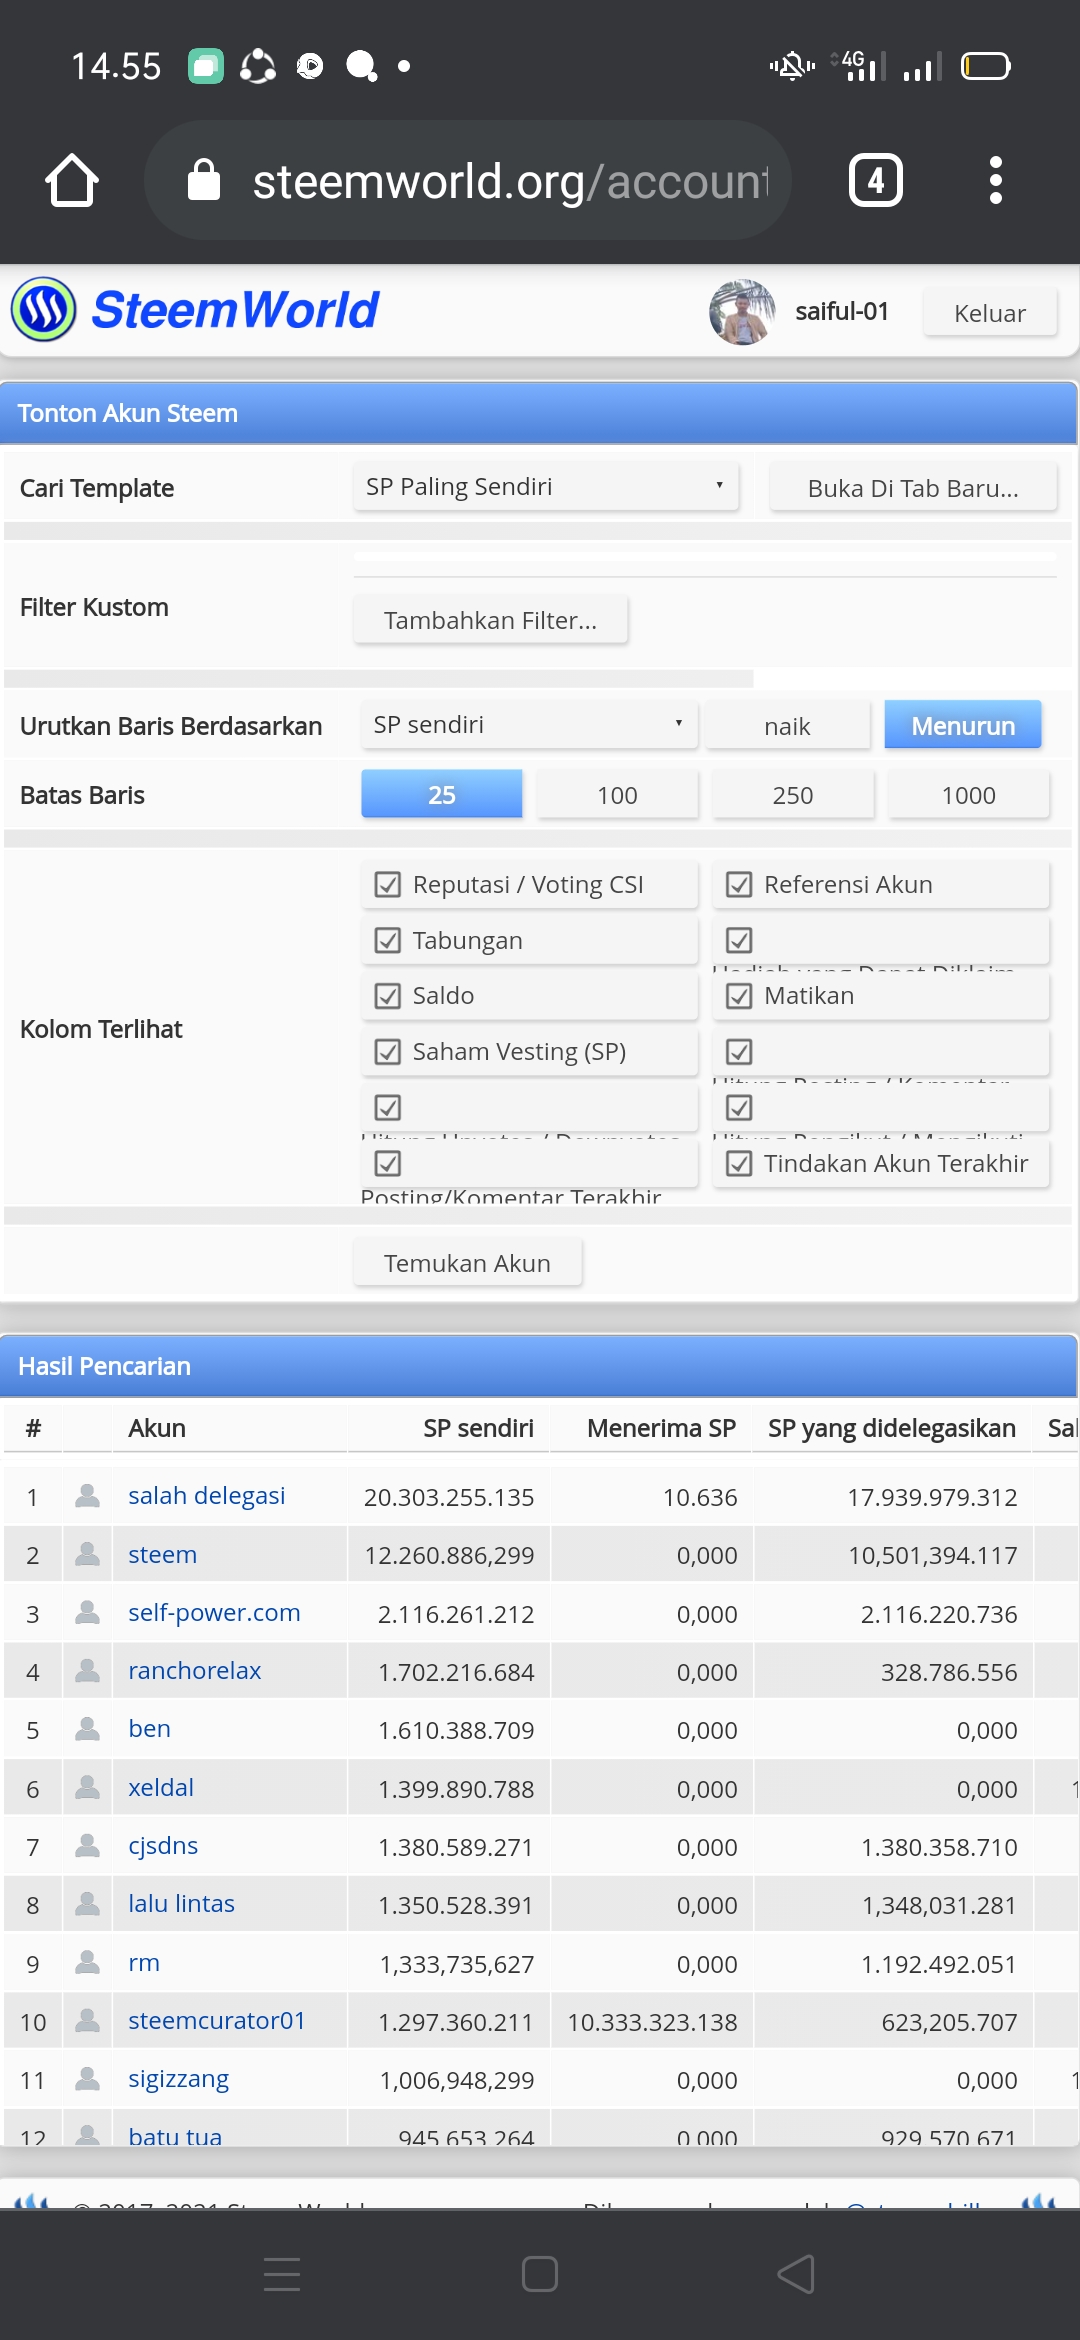
Task: Click the Hasil Pencarian panel header
Action: (x=538, y=1366)
